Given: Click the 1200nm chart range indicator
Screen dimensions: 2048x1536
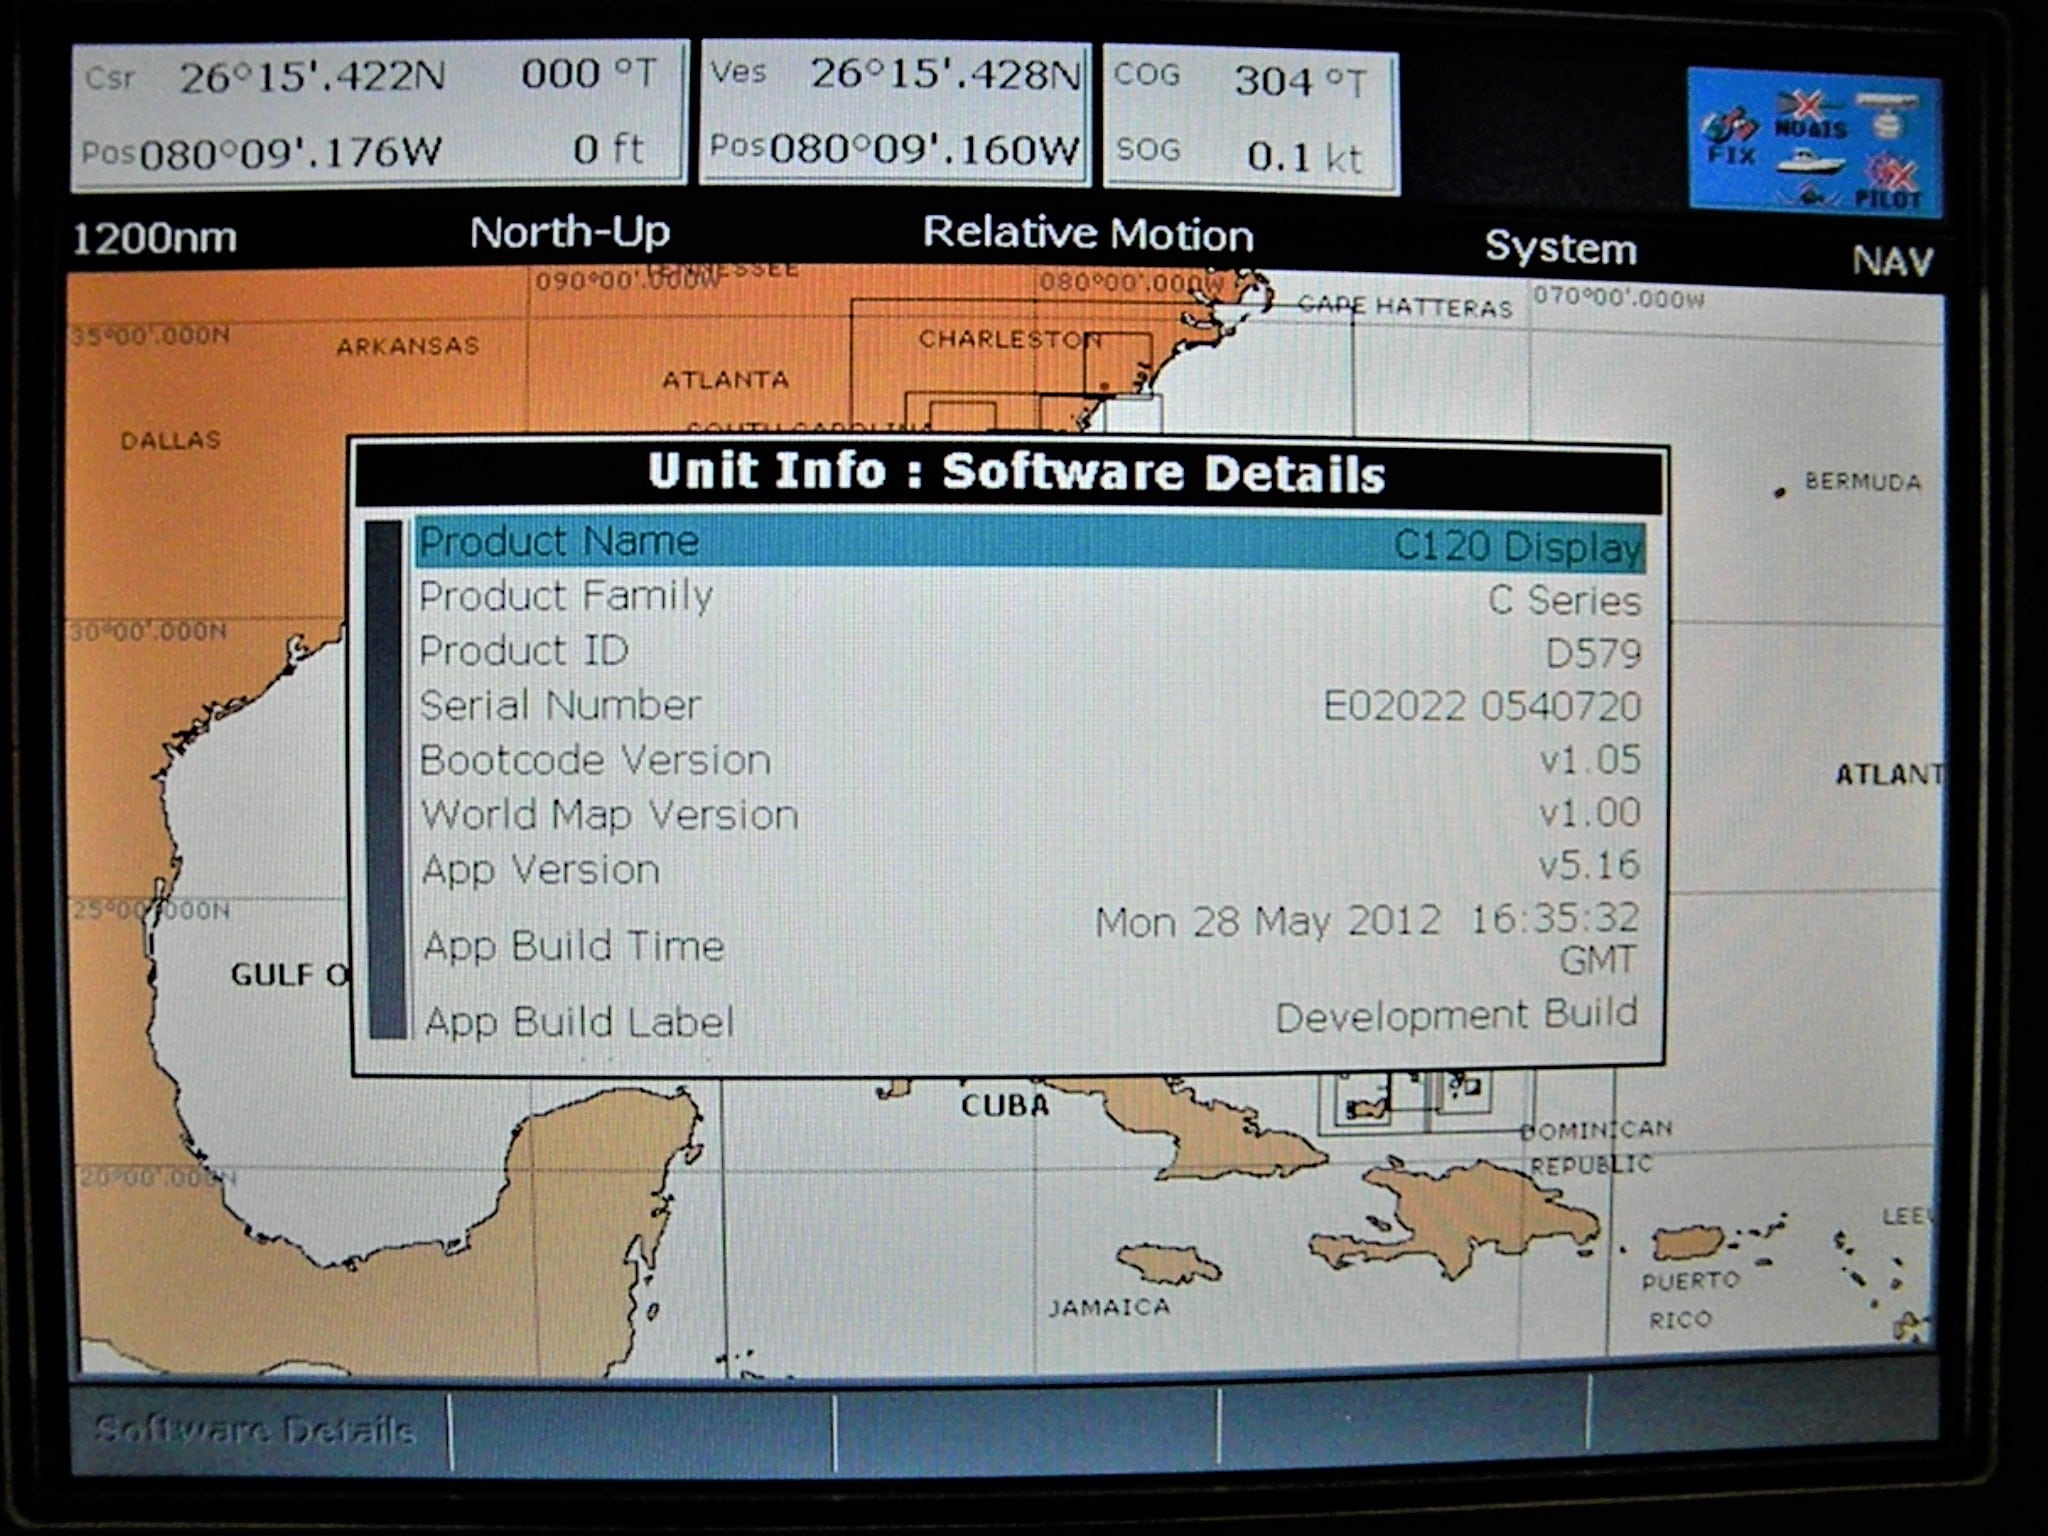Looking at the screenshot, I should pos(155,239).
